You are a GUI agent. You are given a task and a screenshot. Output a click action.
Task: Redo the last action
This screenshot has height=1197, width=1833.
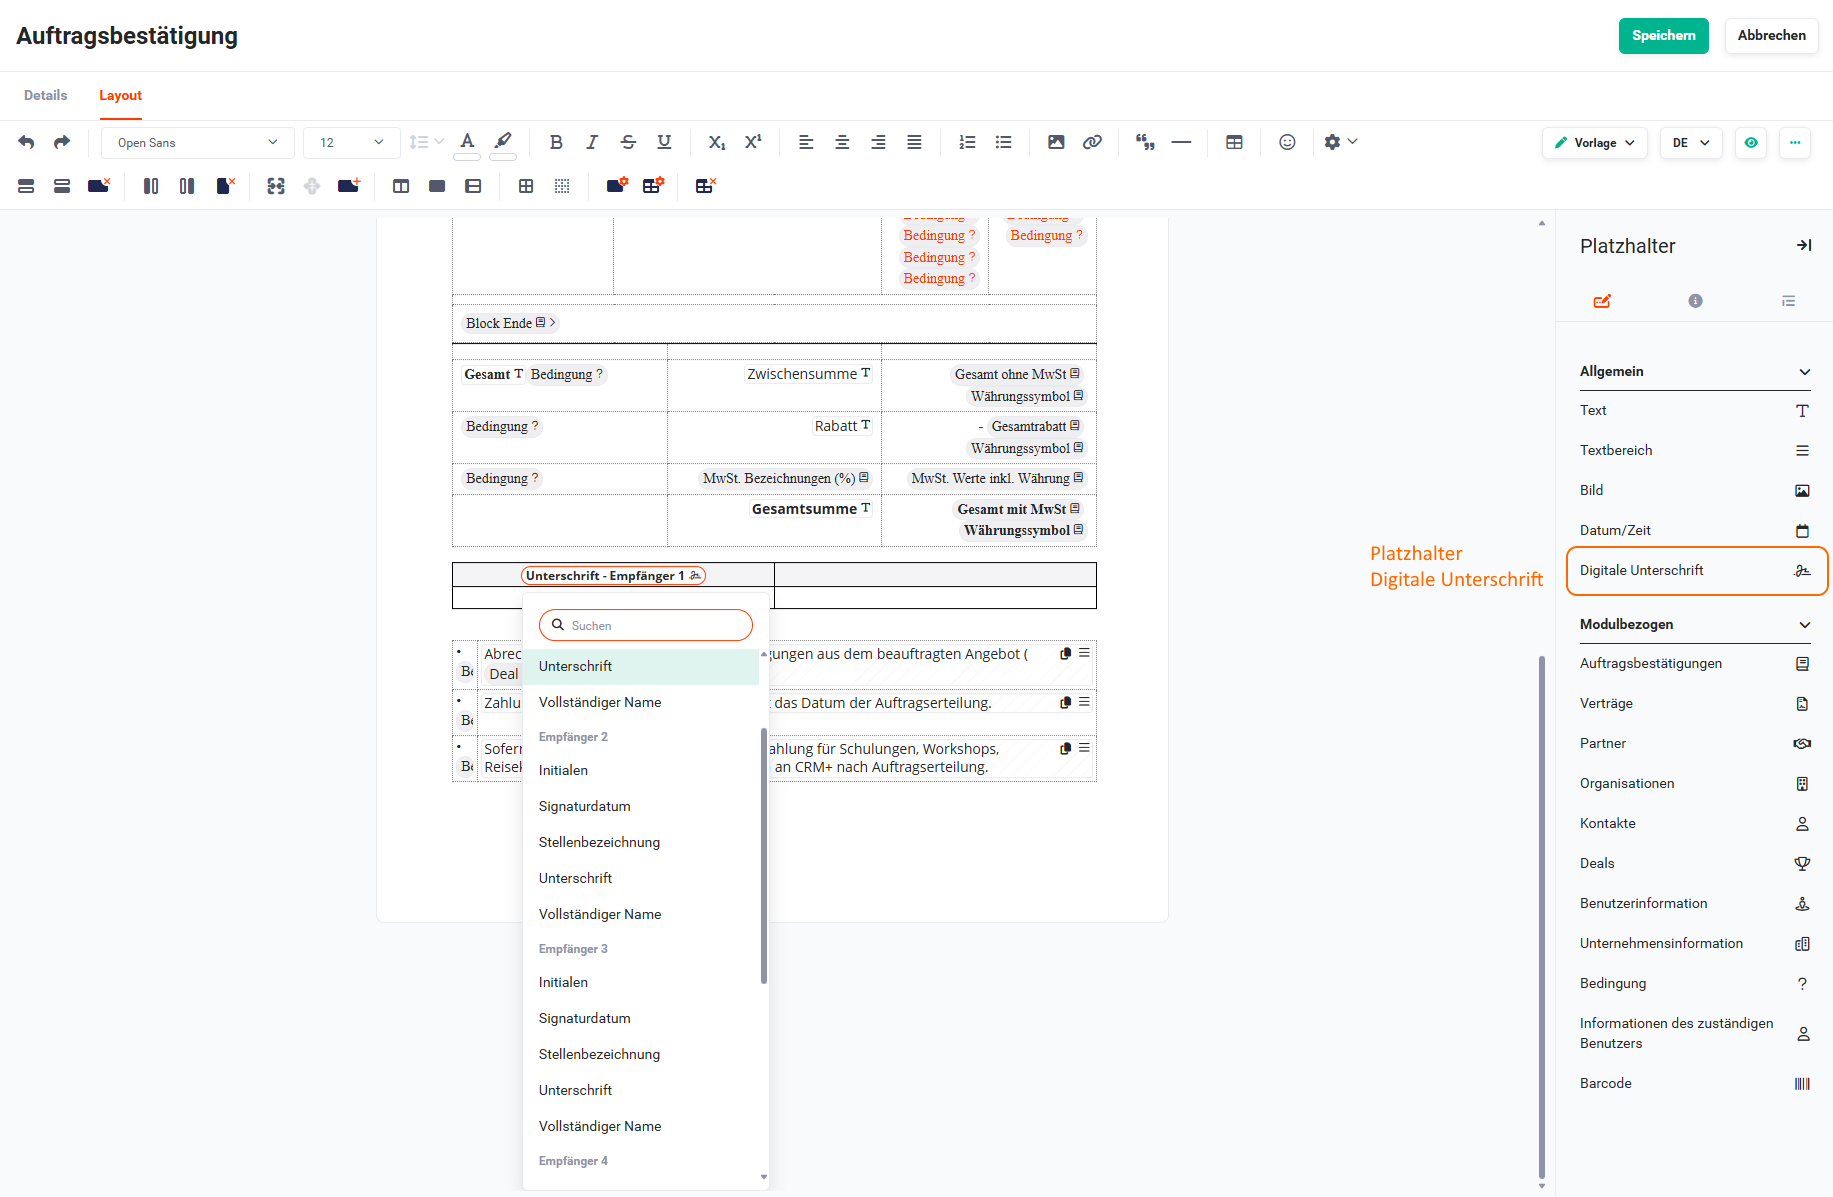[x=62, y=142]
